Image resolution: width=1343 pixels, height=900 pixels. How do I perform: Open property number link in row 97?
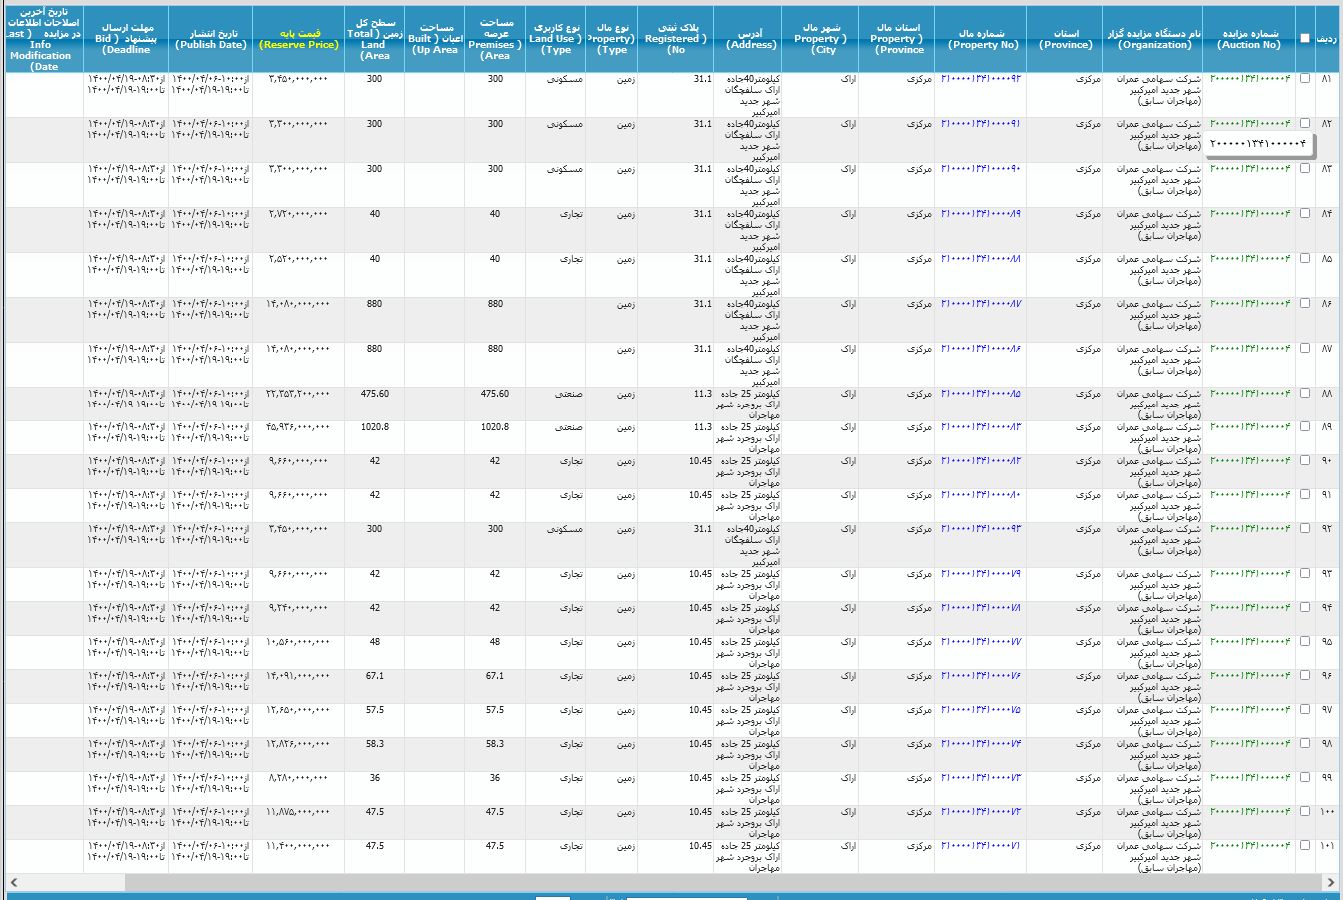coord(981,710)
